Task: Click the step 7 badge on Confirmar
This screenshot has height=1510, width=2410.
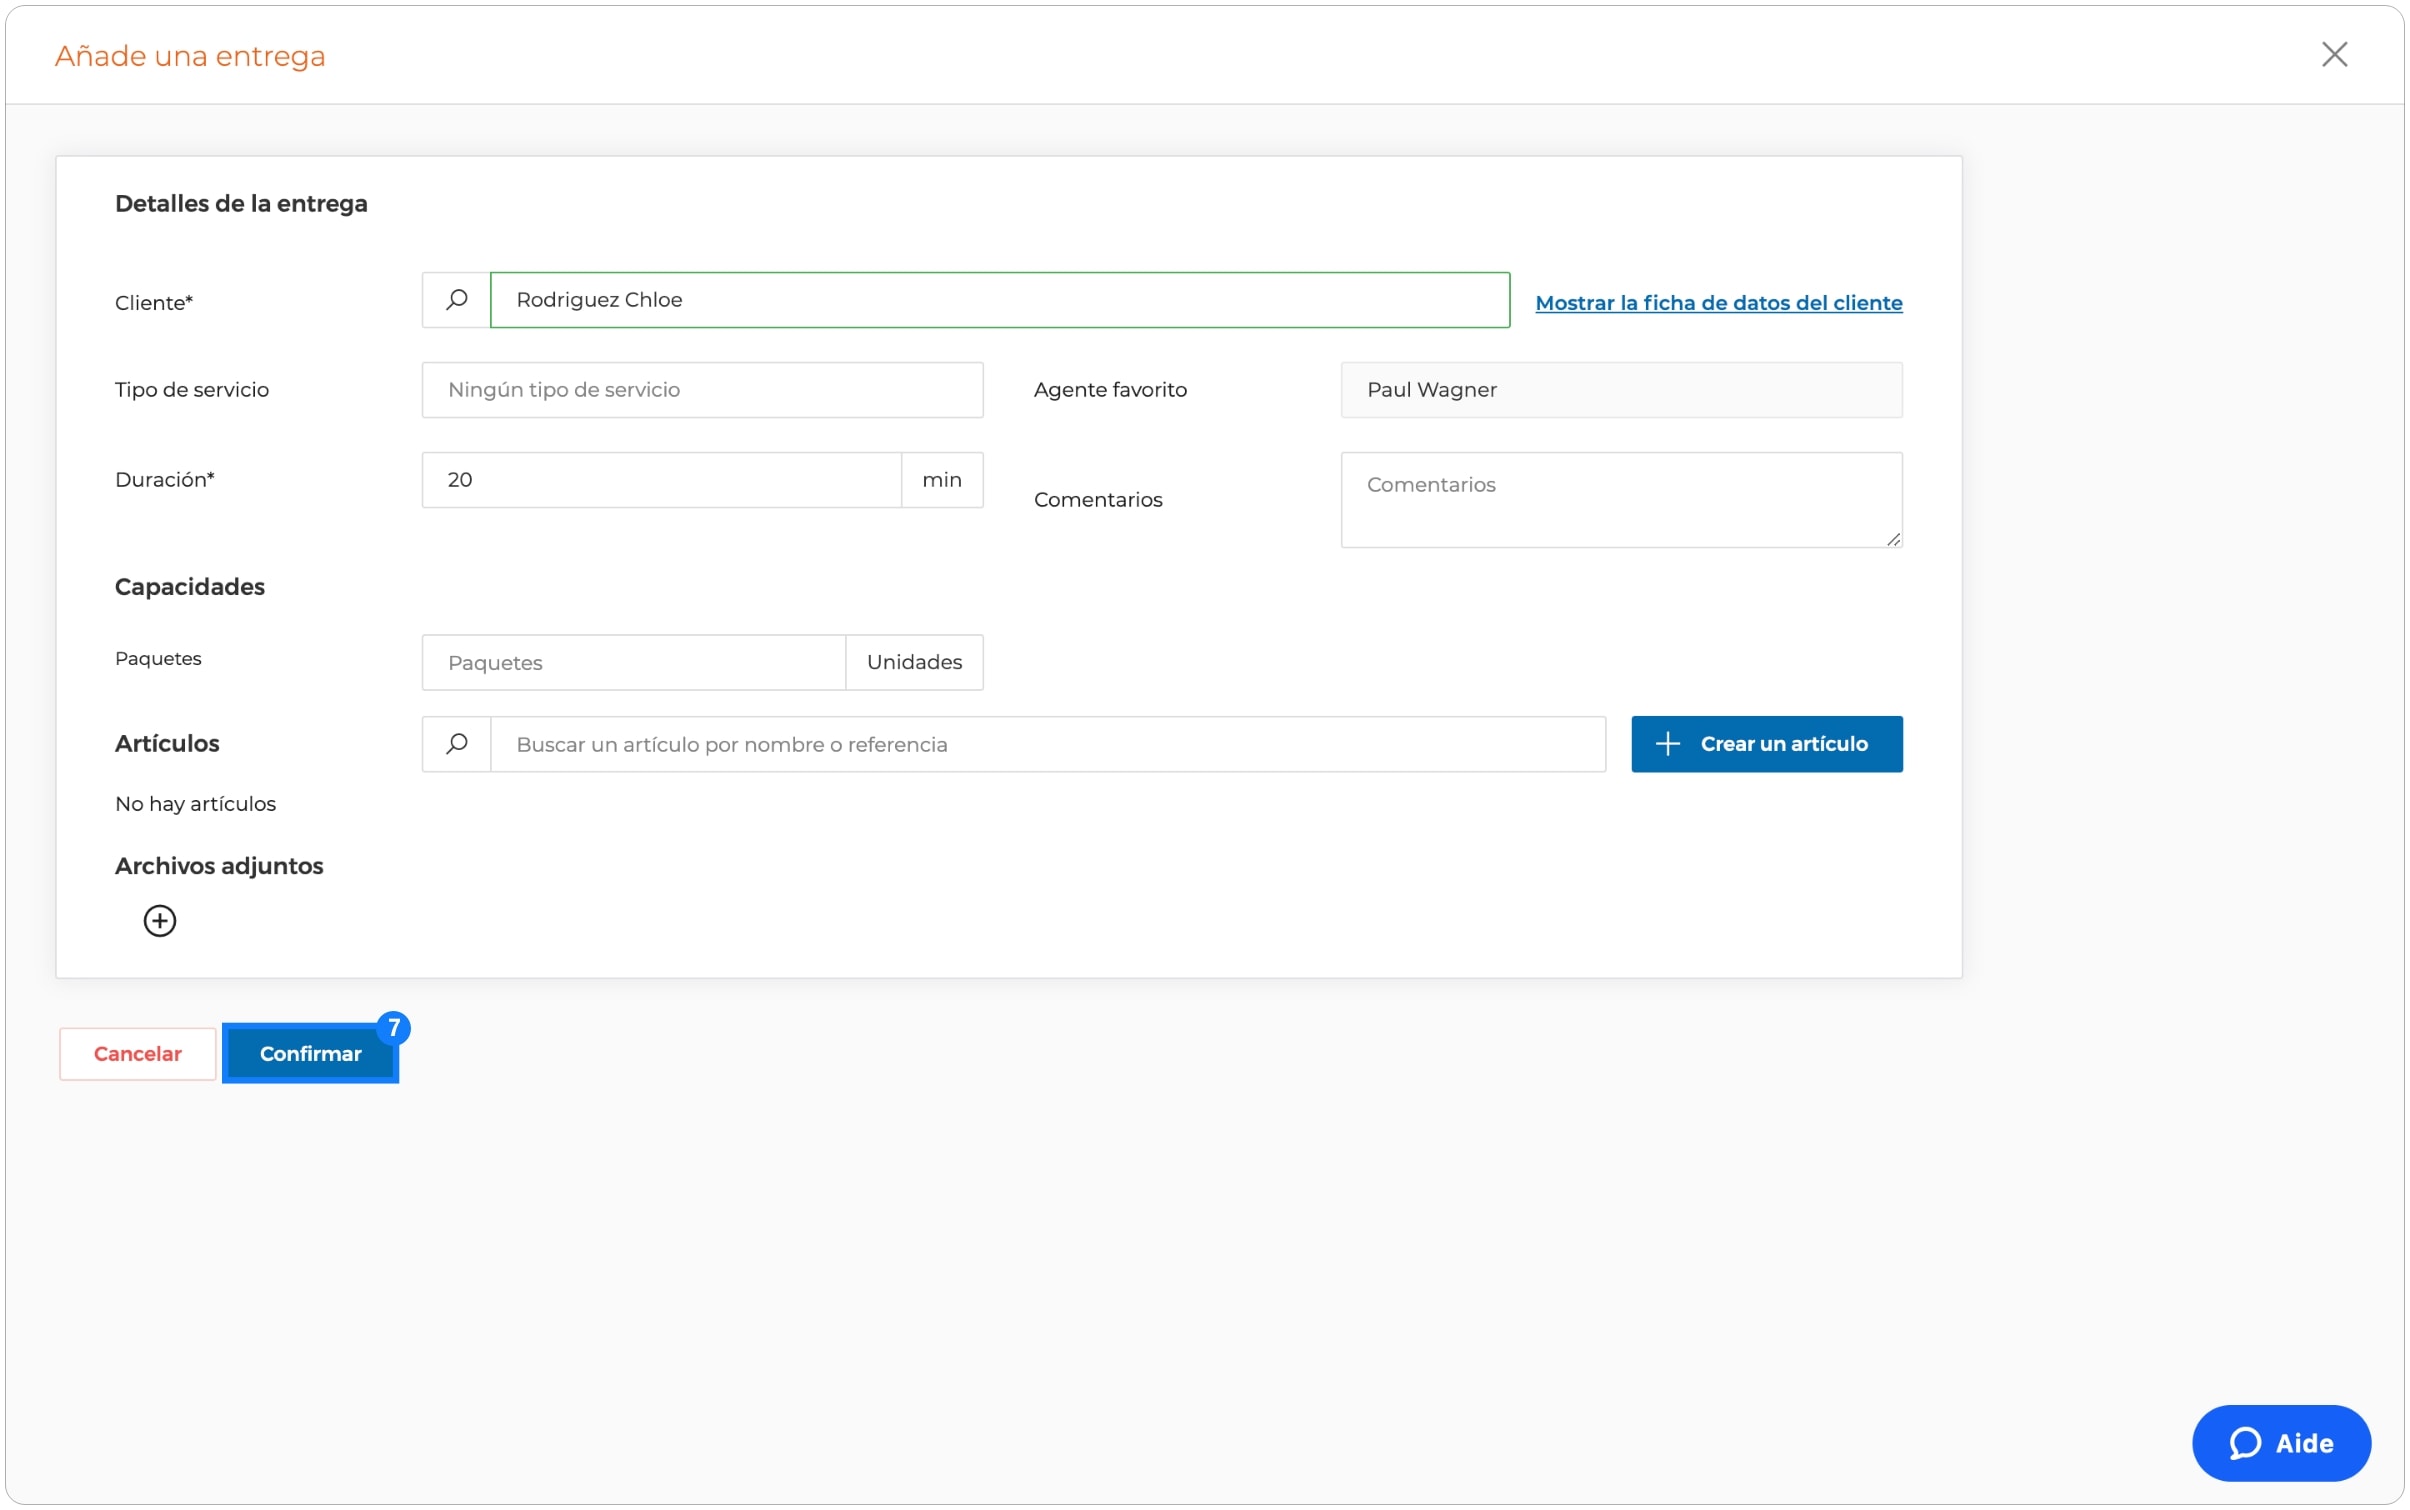Action: tap(394, 1027)
